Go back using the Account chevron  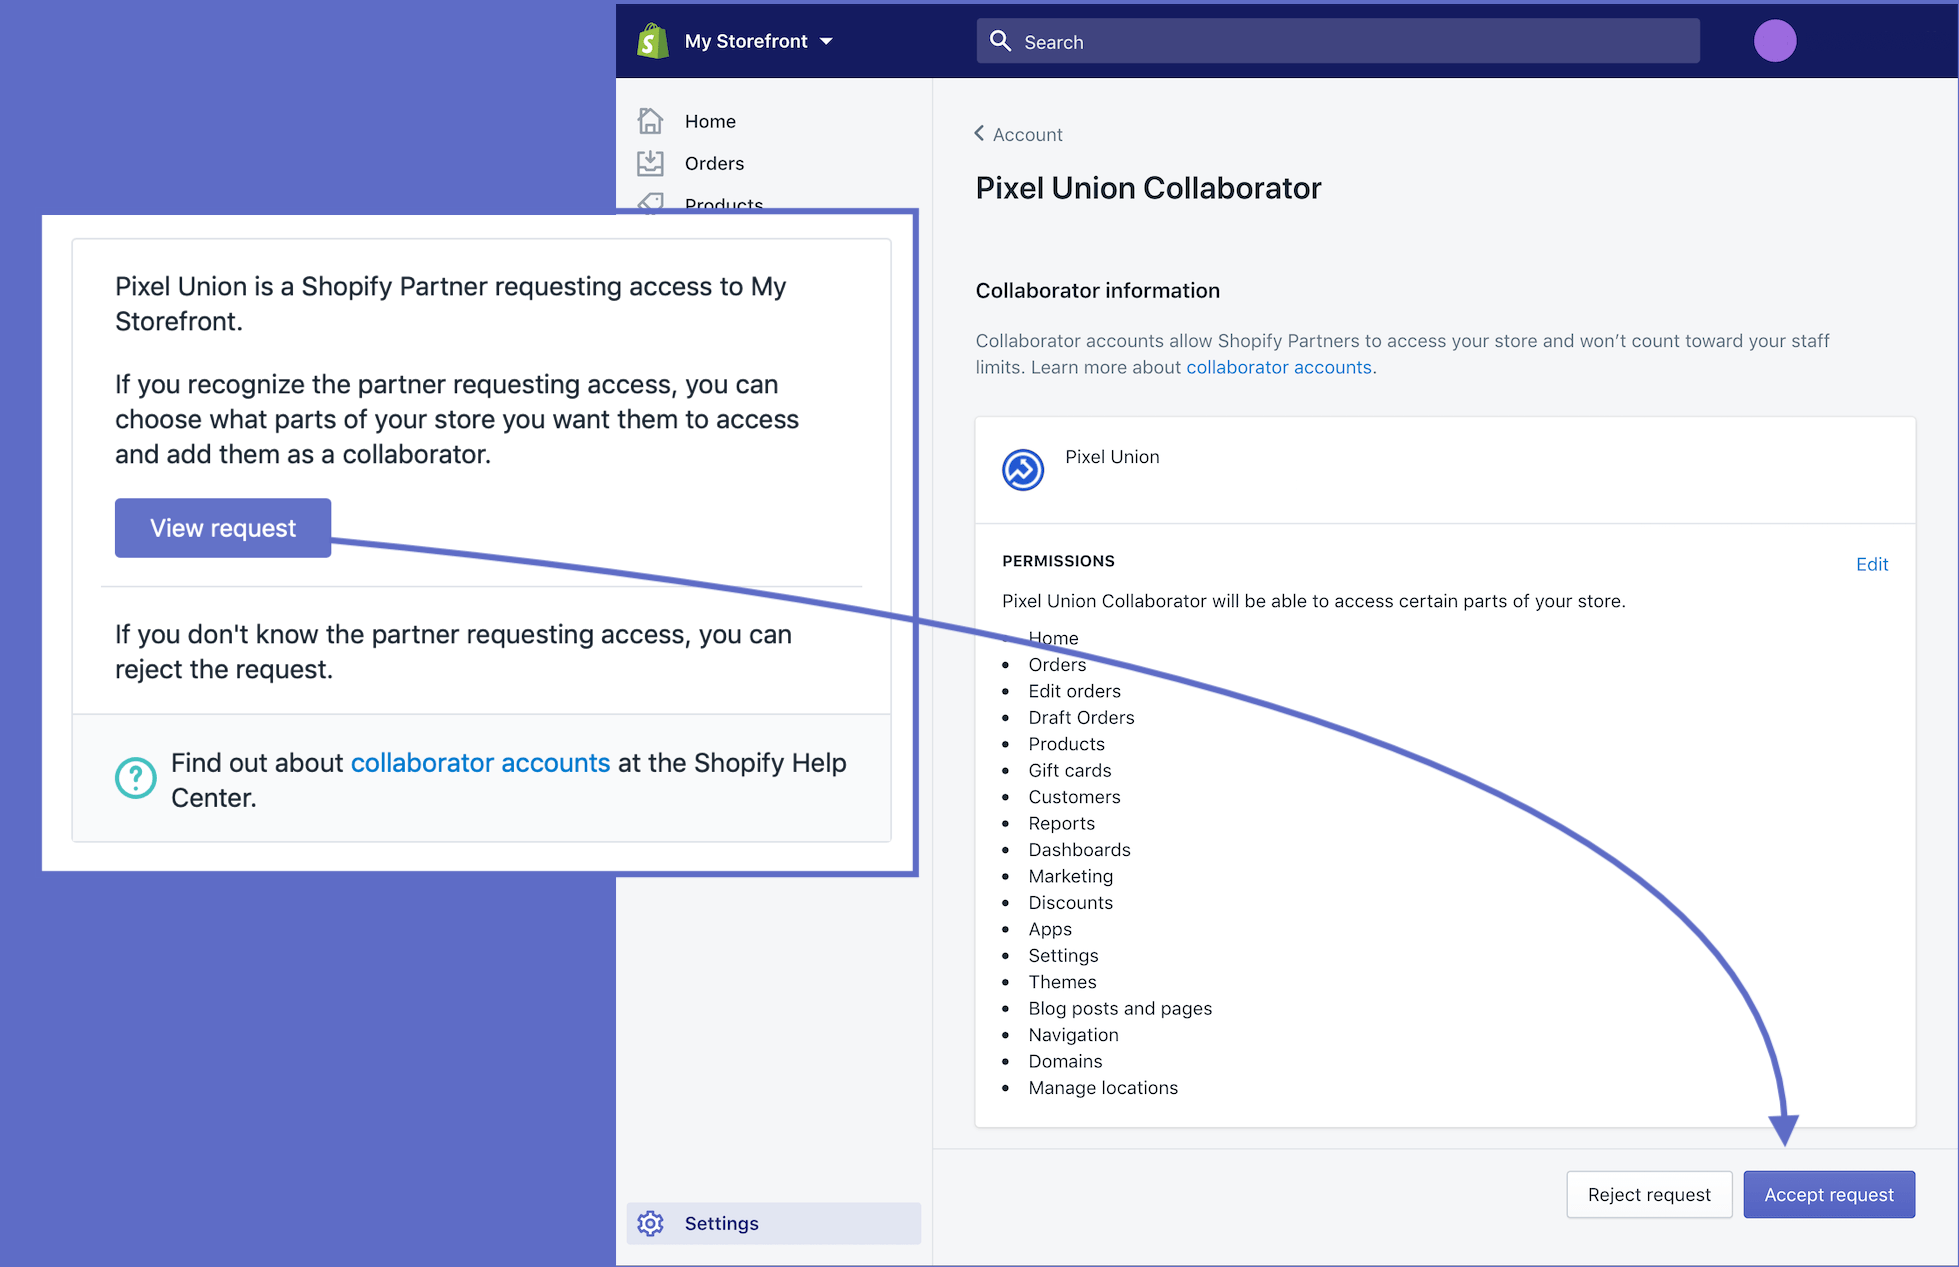pyautogui.click(x=980, y=134)
